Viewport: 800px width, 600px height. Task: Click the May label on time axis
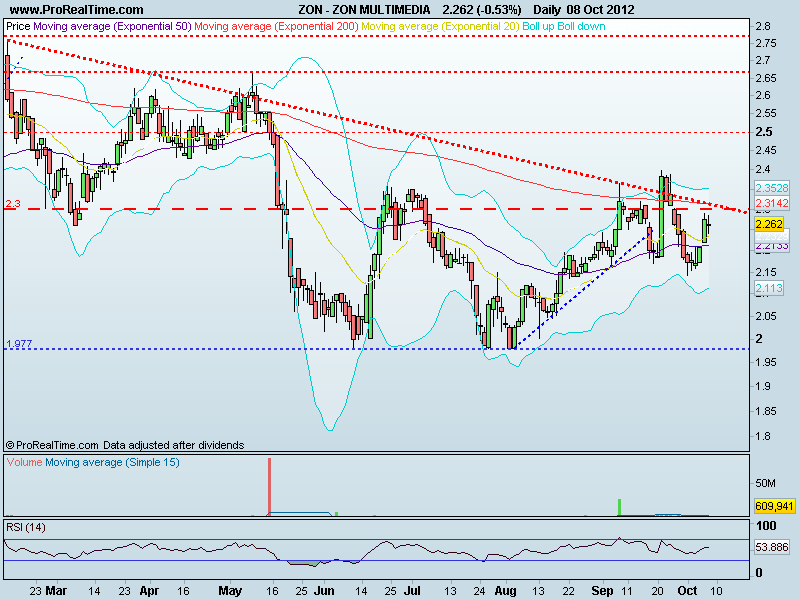[230, 591]
